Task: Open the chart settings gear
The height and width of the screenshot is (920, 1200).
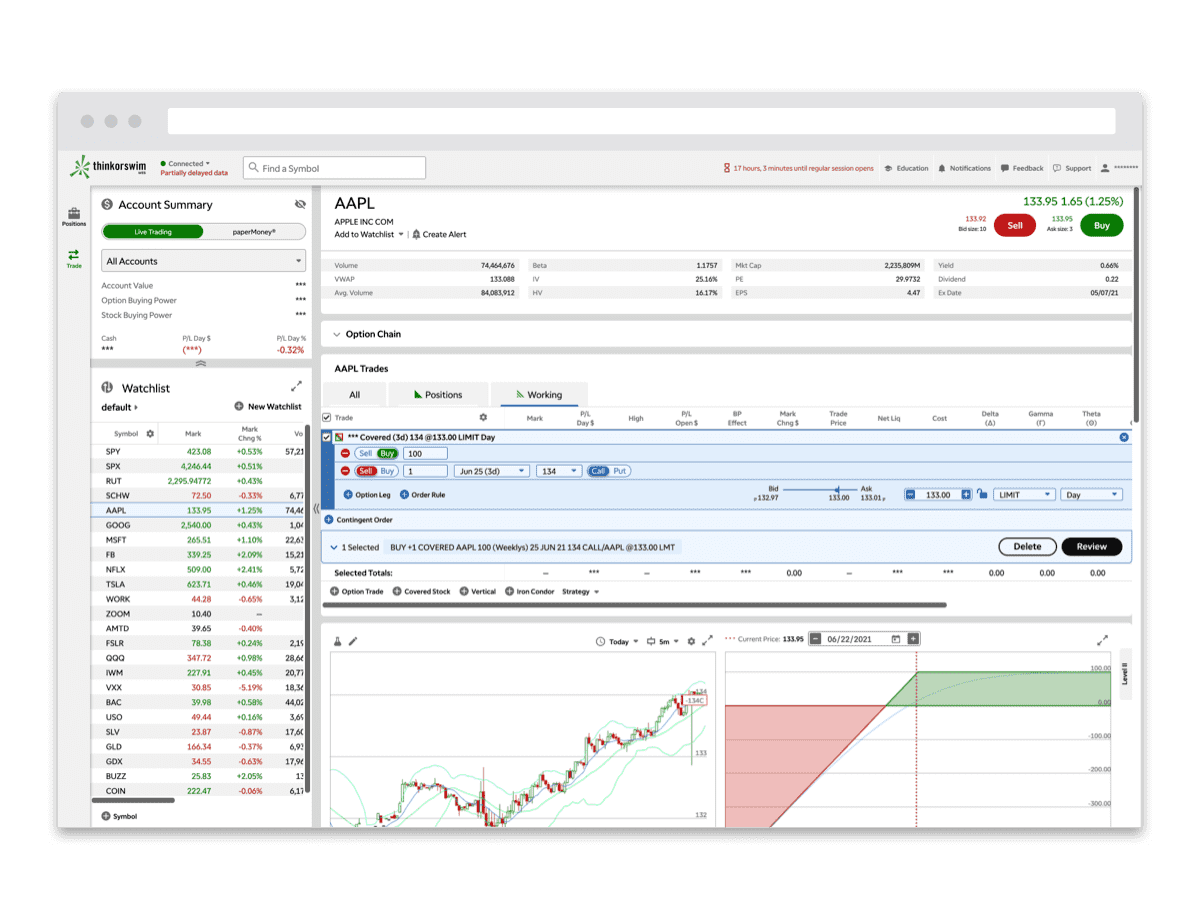Action: (x=691, y=641)
